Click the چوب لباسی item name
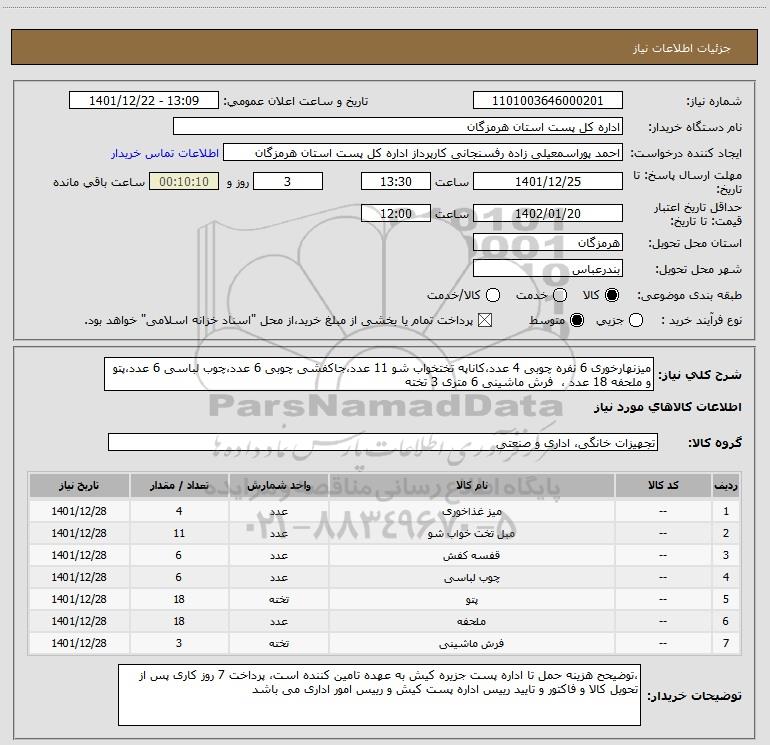The width and height of the screenshot is (770, 745). 471,578
